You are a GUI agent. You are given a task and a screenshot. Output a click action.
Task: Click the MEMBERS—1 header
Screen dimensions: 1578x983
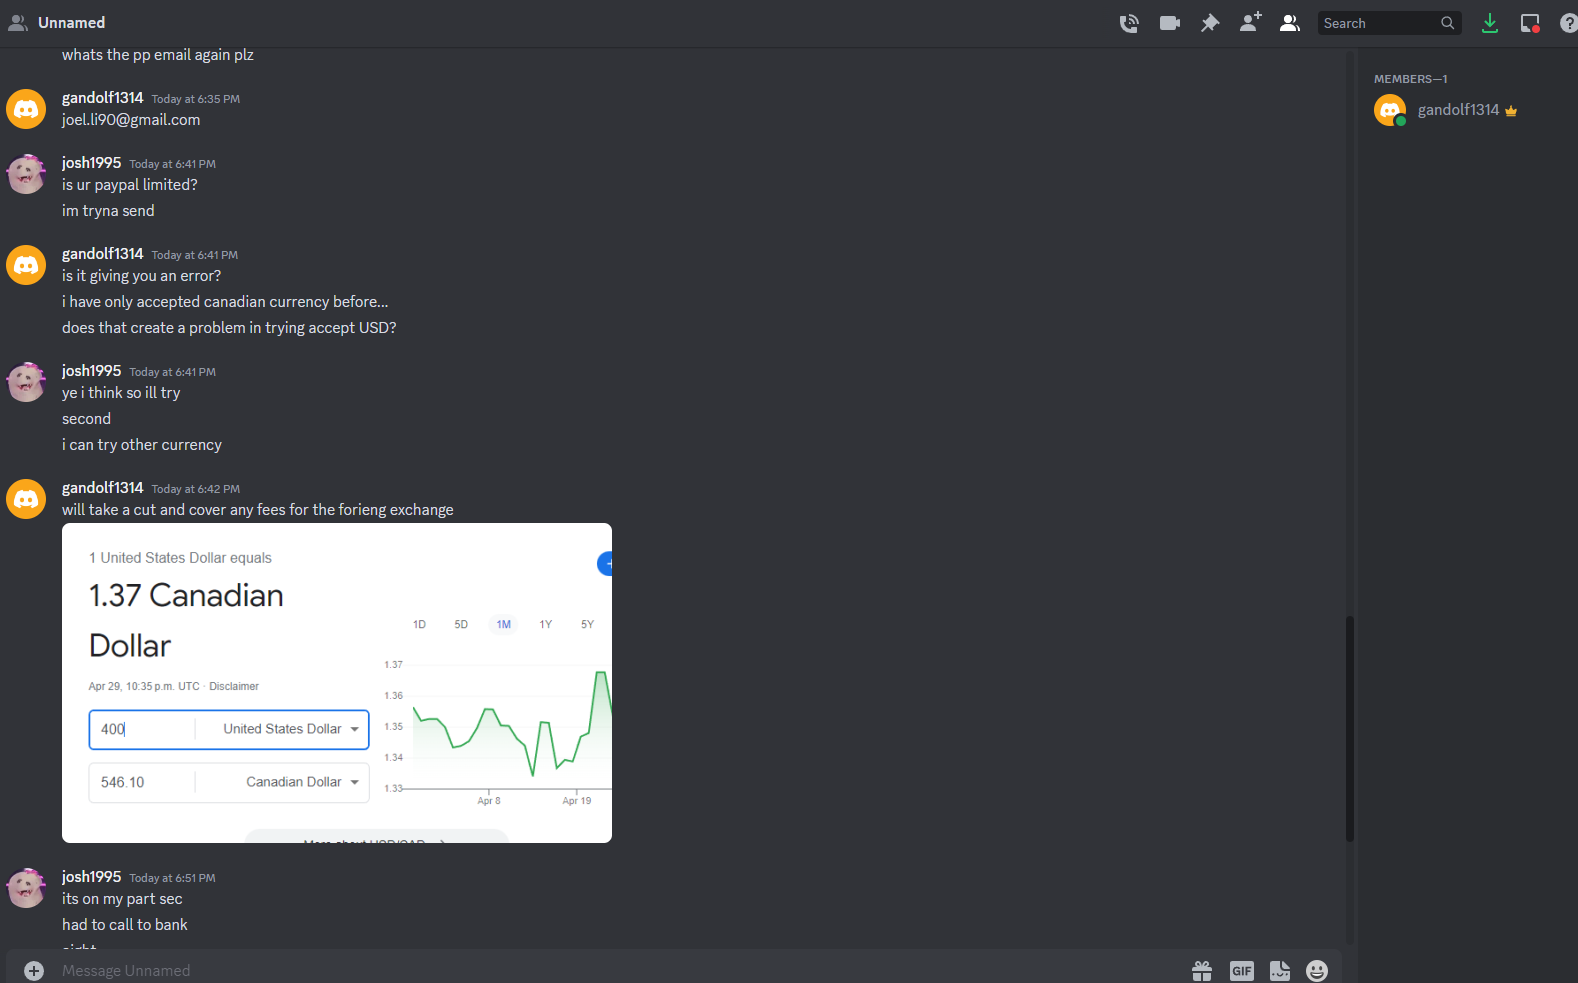[x=1411, y=79]
